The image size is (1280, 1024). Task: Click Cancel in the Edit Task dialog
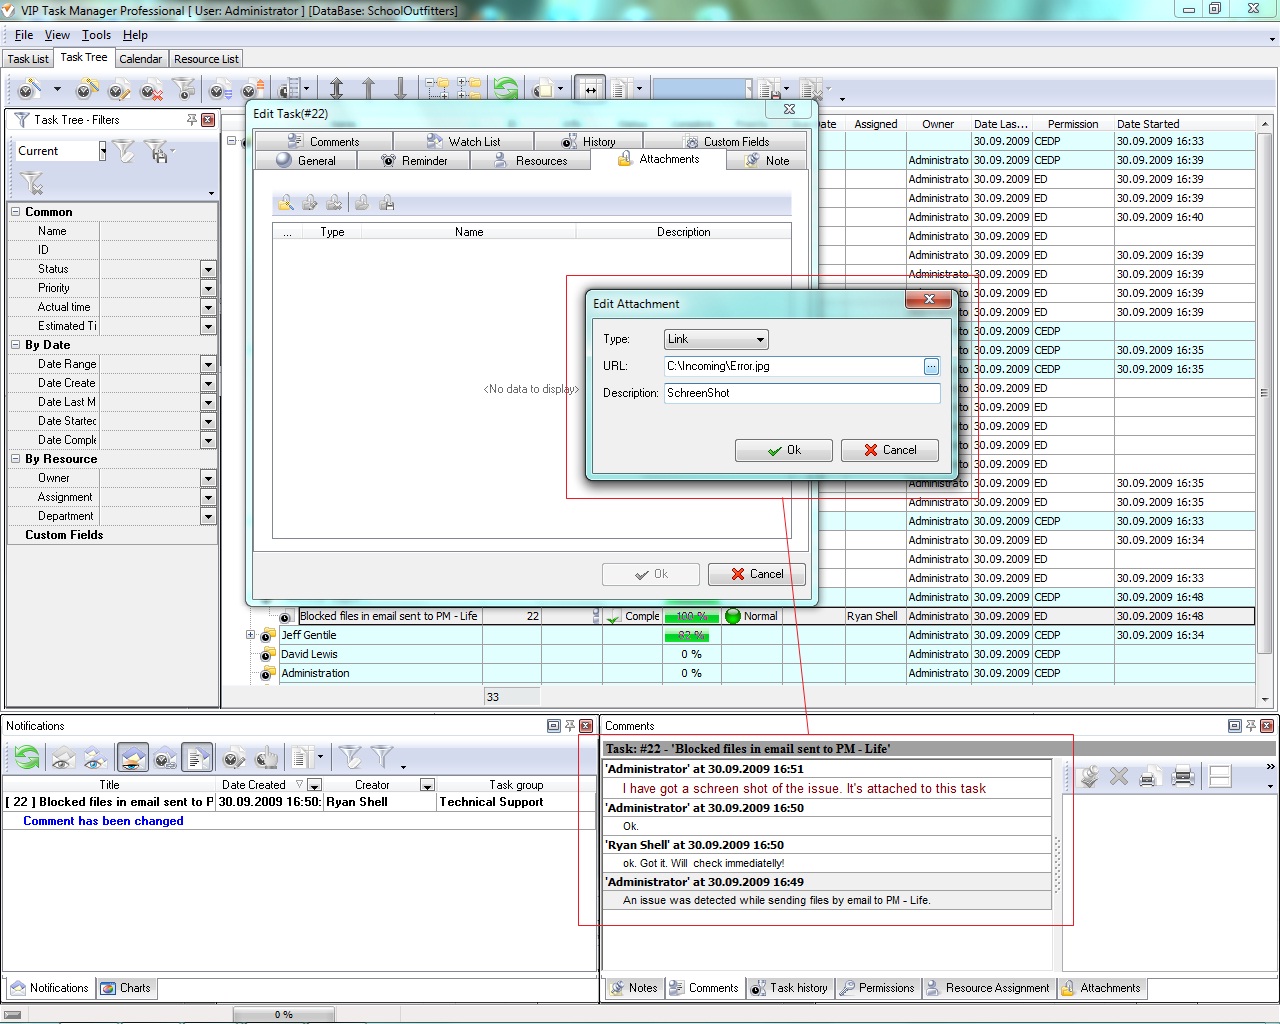(757, 574)
